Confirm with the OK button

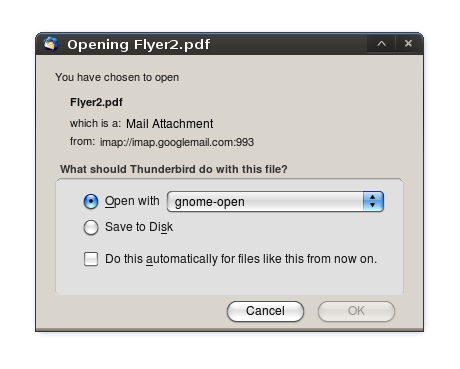tap(356, 311)
